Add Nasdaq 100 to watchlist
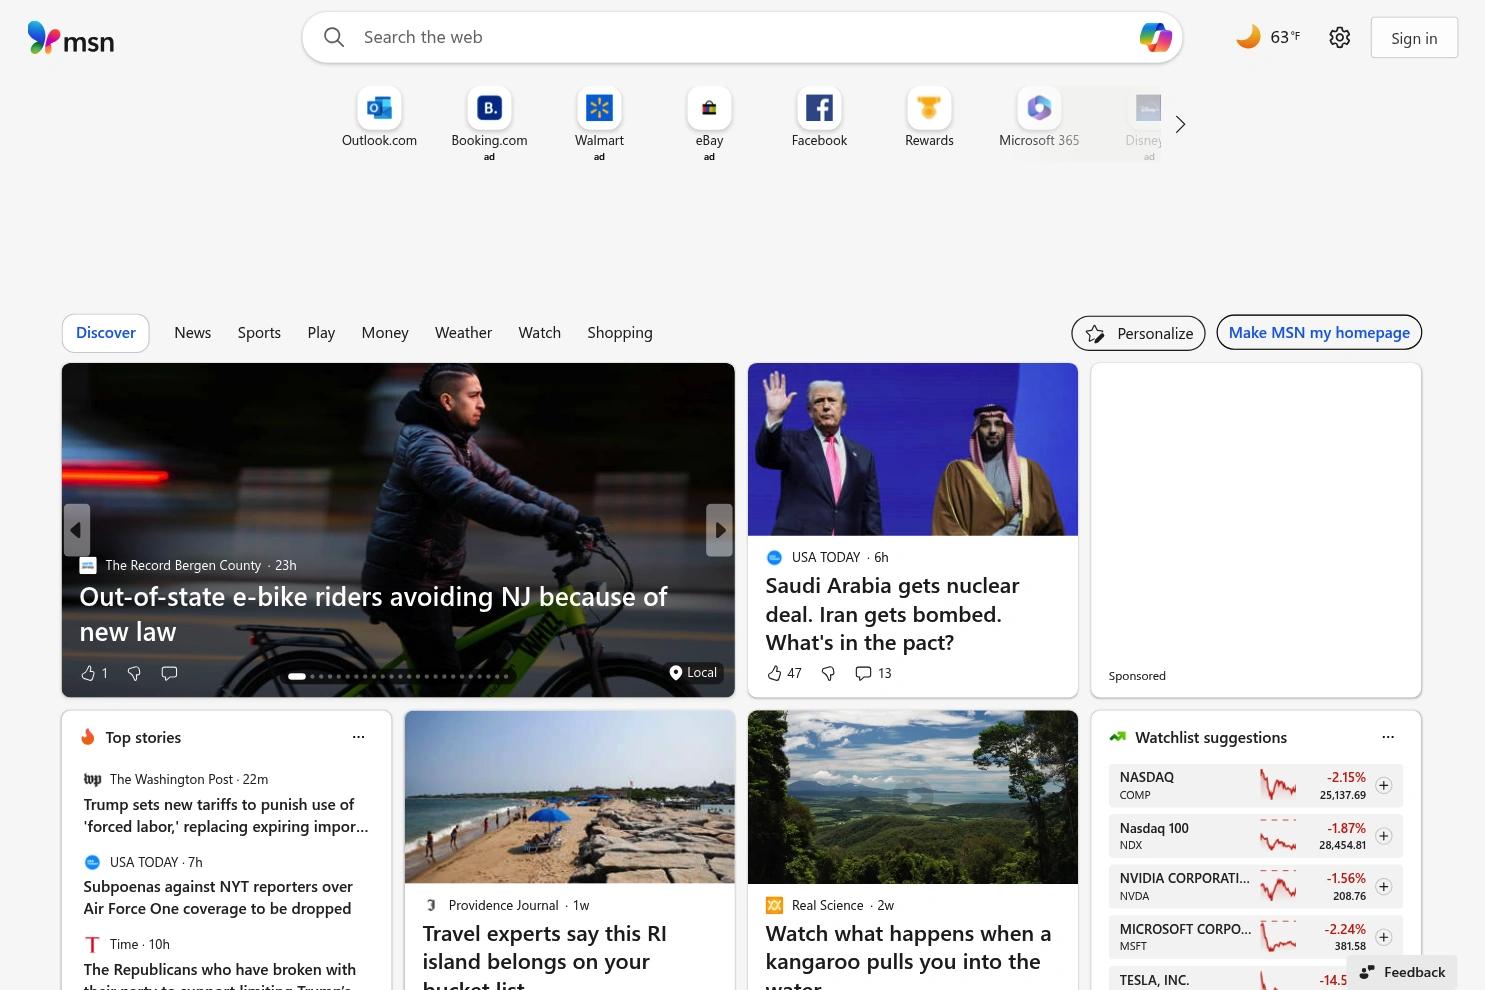Viewport: 1485px width, 990px height. (1383, 836)
